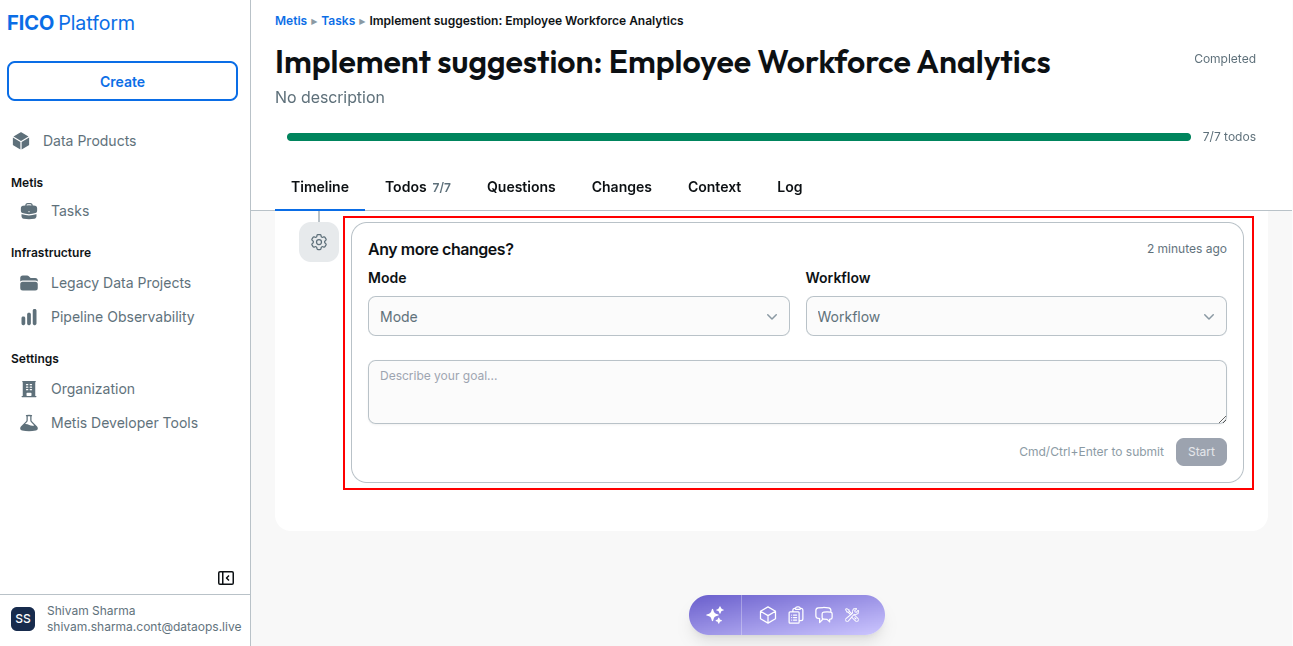Click the Start button
Viewport: 1293px width, 646px height.
pyautogui.click(x=1201, y=452)
